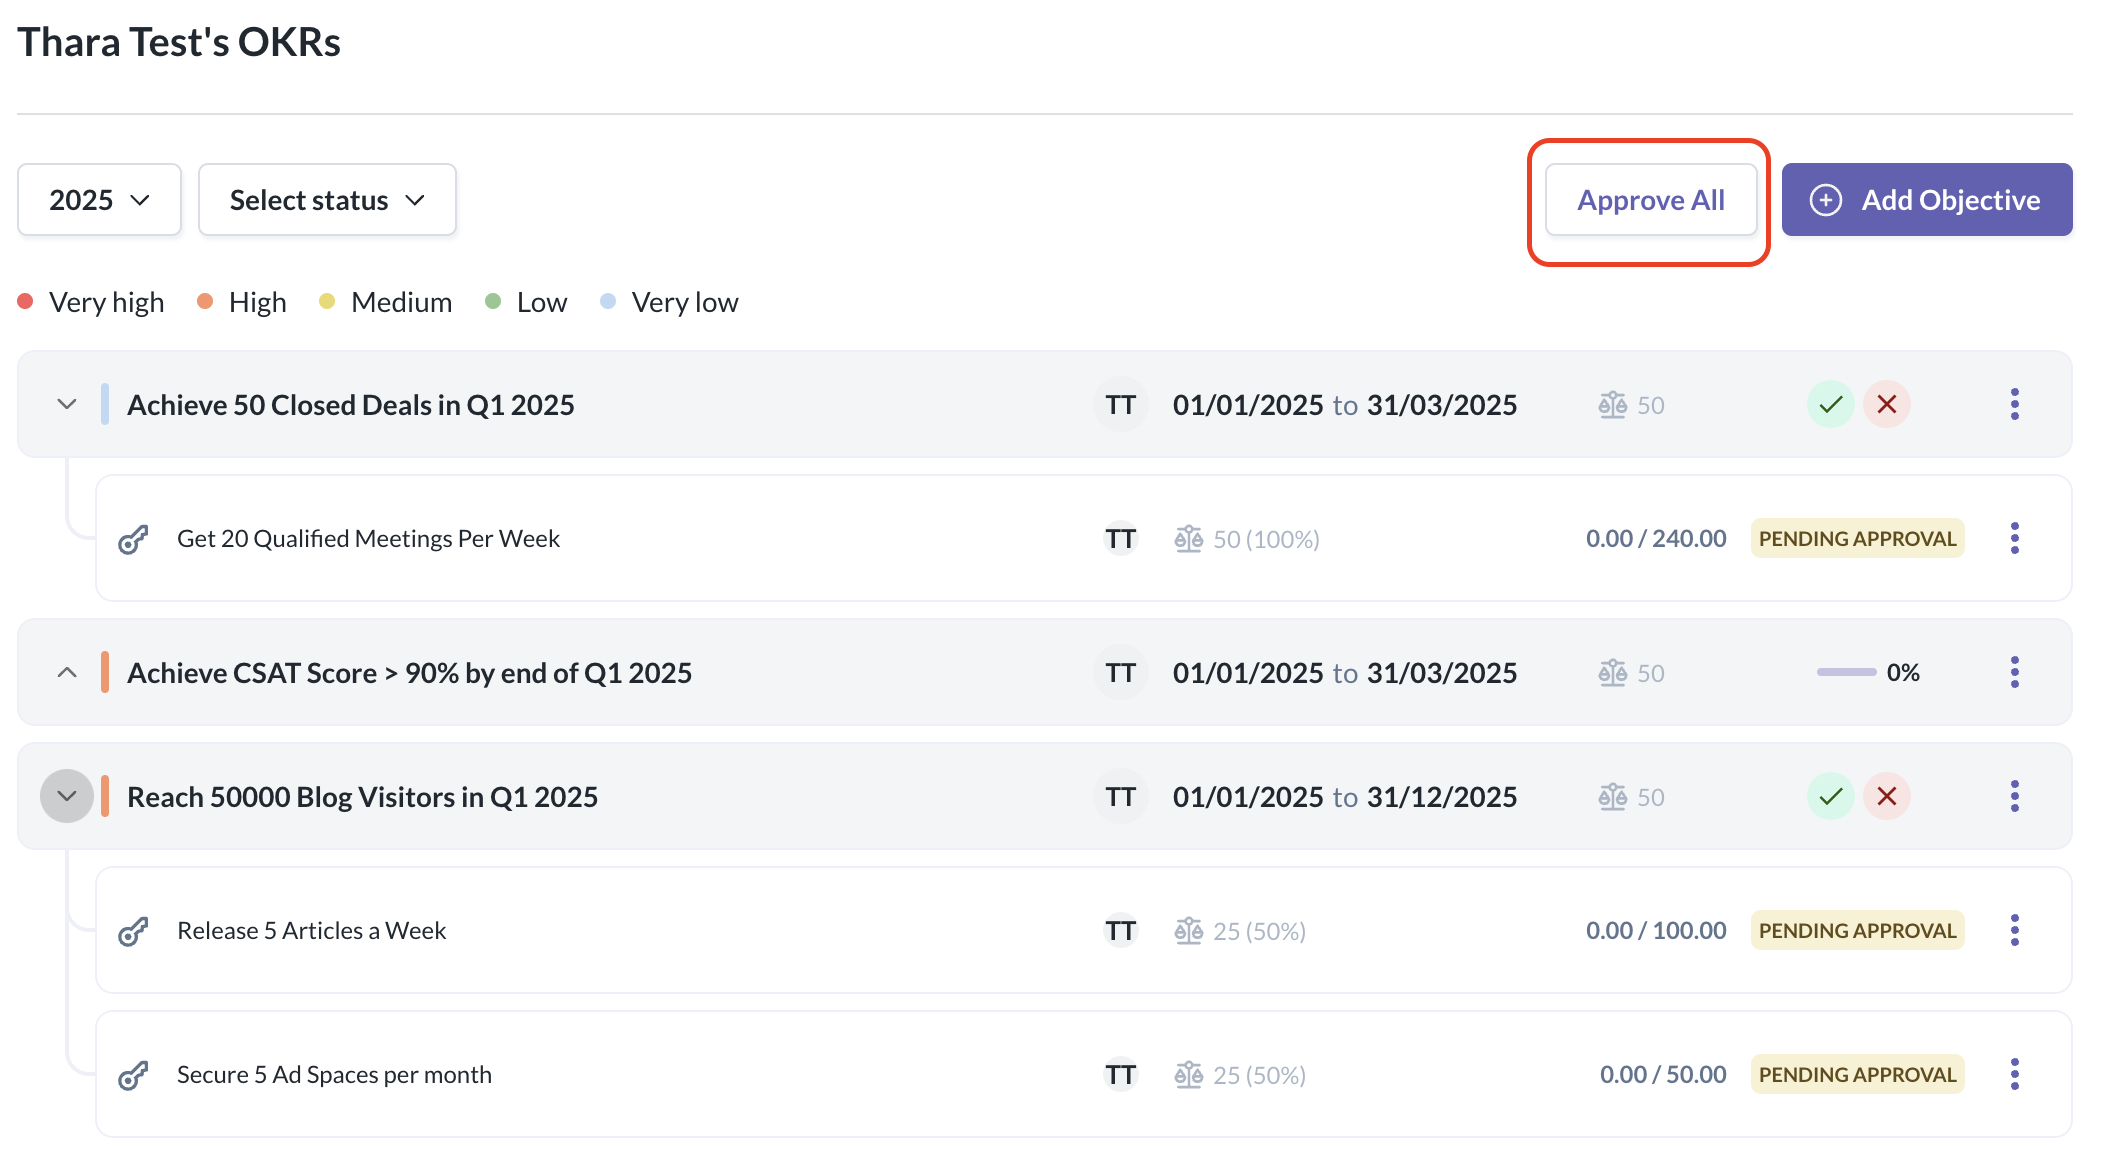Reject the Achieve 50 Closed Deals objective
Image resolution: width=2112 pixels, height=1174 pixels.
(x=1887, y=405)
